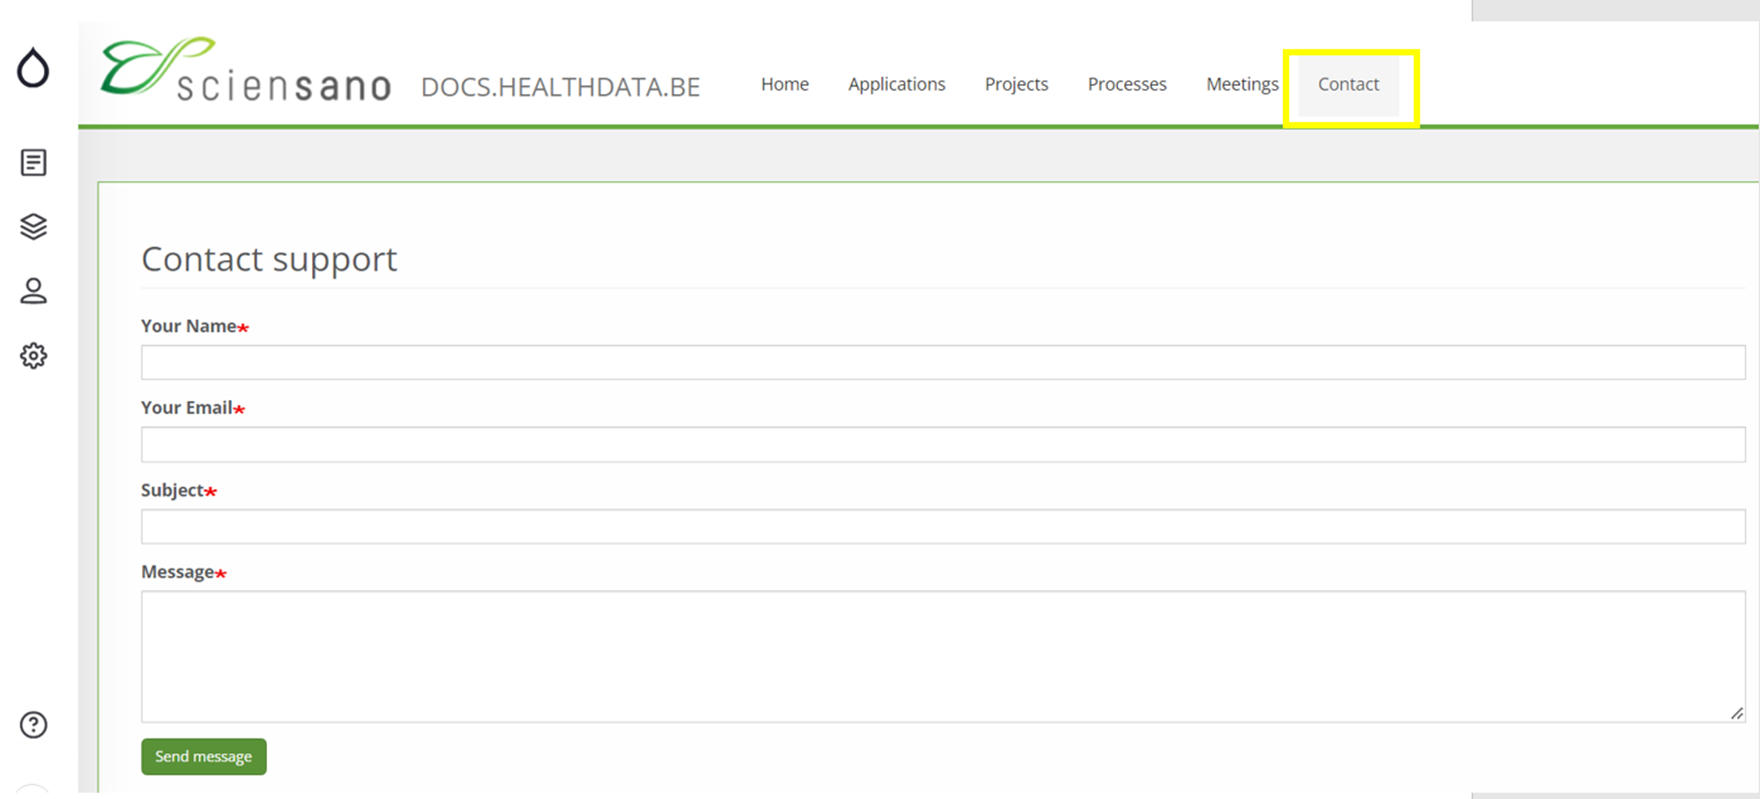
Task: Open the user profile icon in sidebar
Action: [33, 291]
